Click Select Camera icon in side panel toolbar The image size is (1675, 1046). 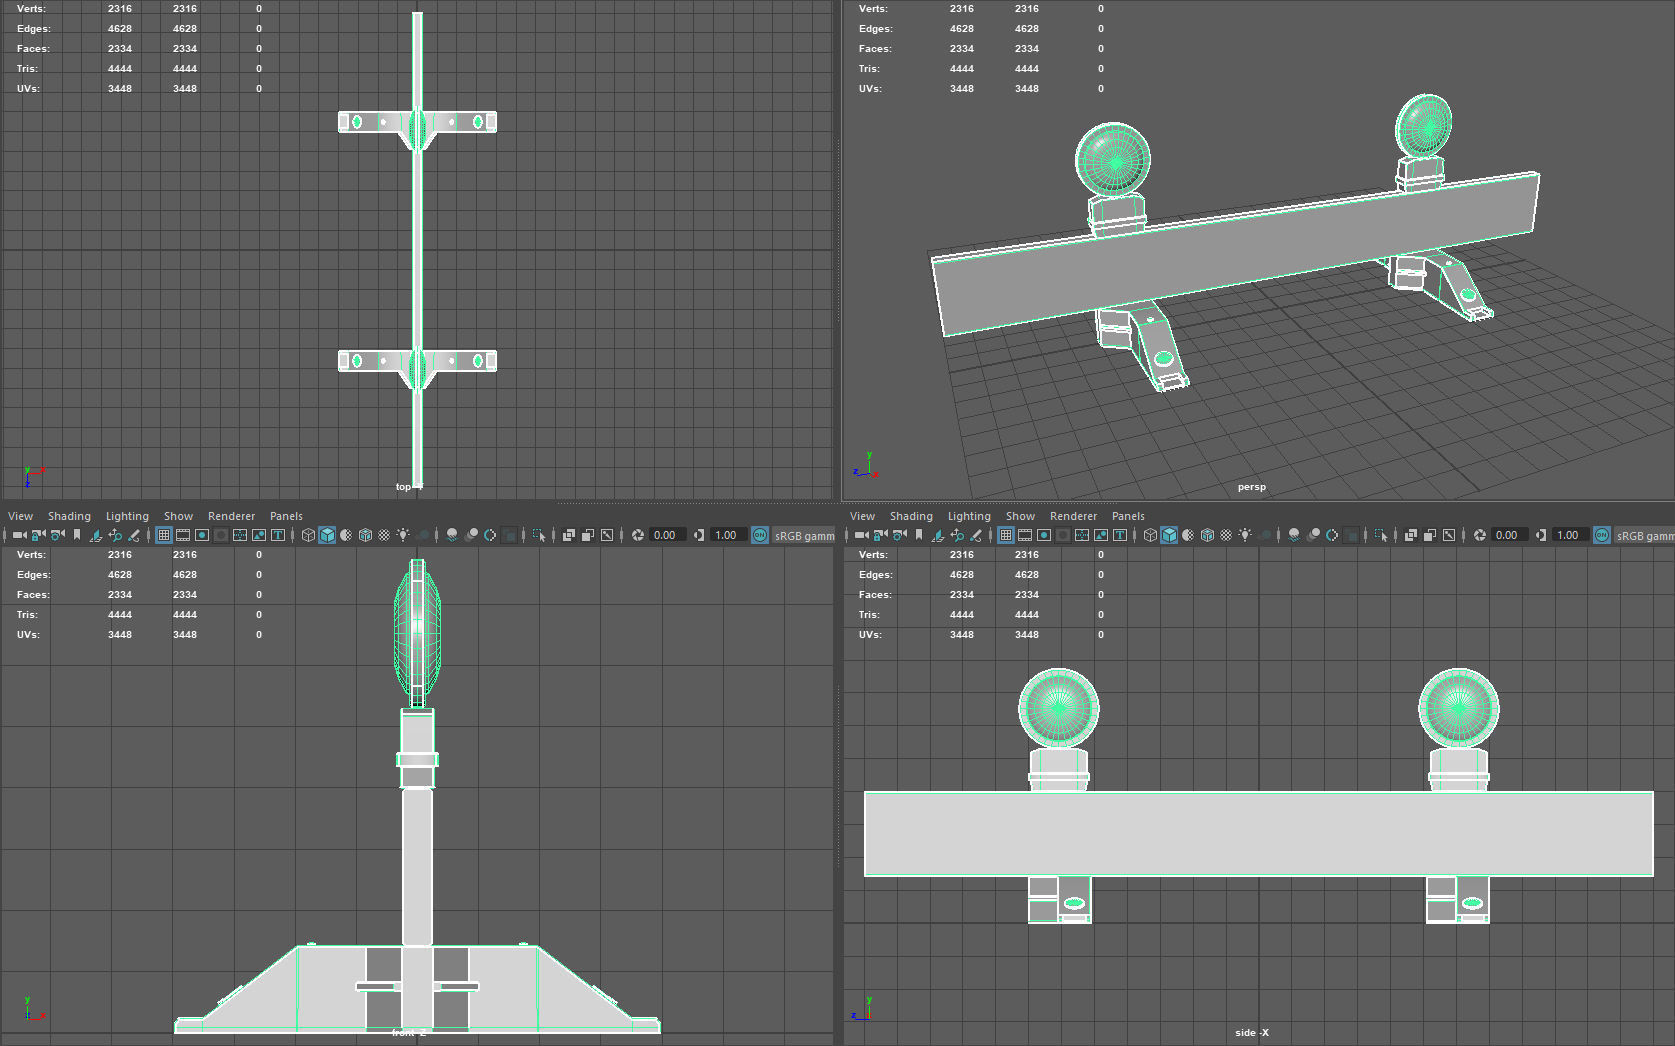click(861, 535)
